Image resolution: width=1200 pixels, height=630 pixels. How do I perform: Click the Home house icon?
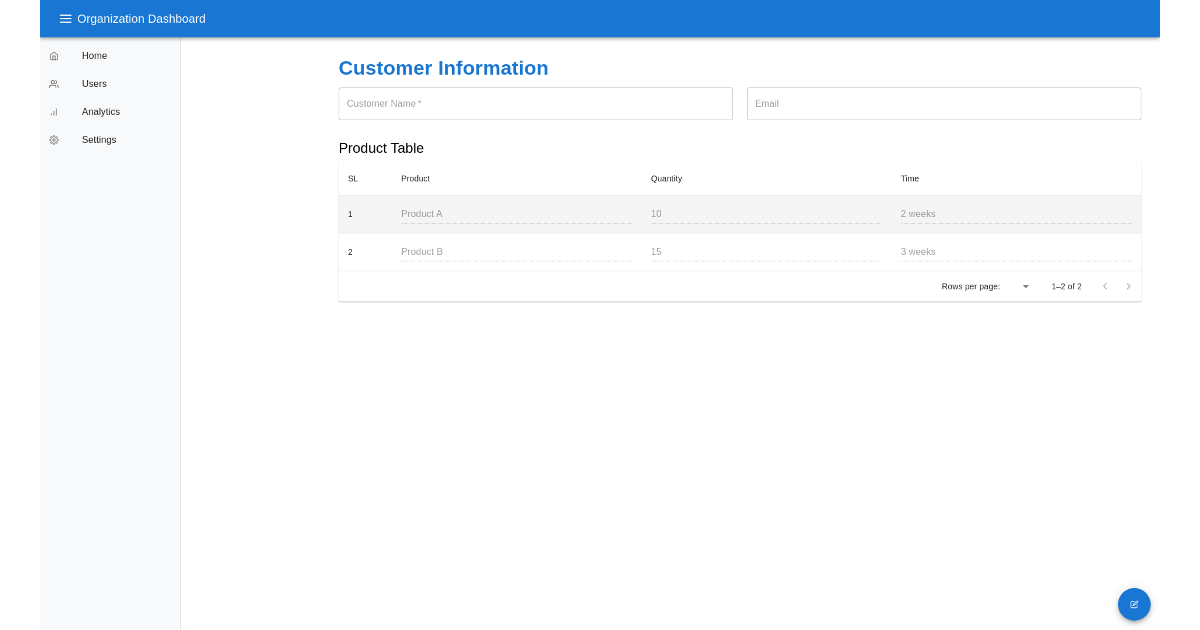(54, 56)
